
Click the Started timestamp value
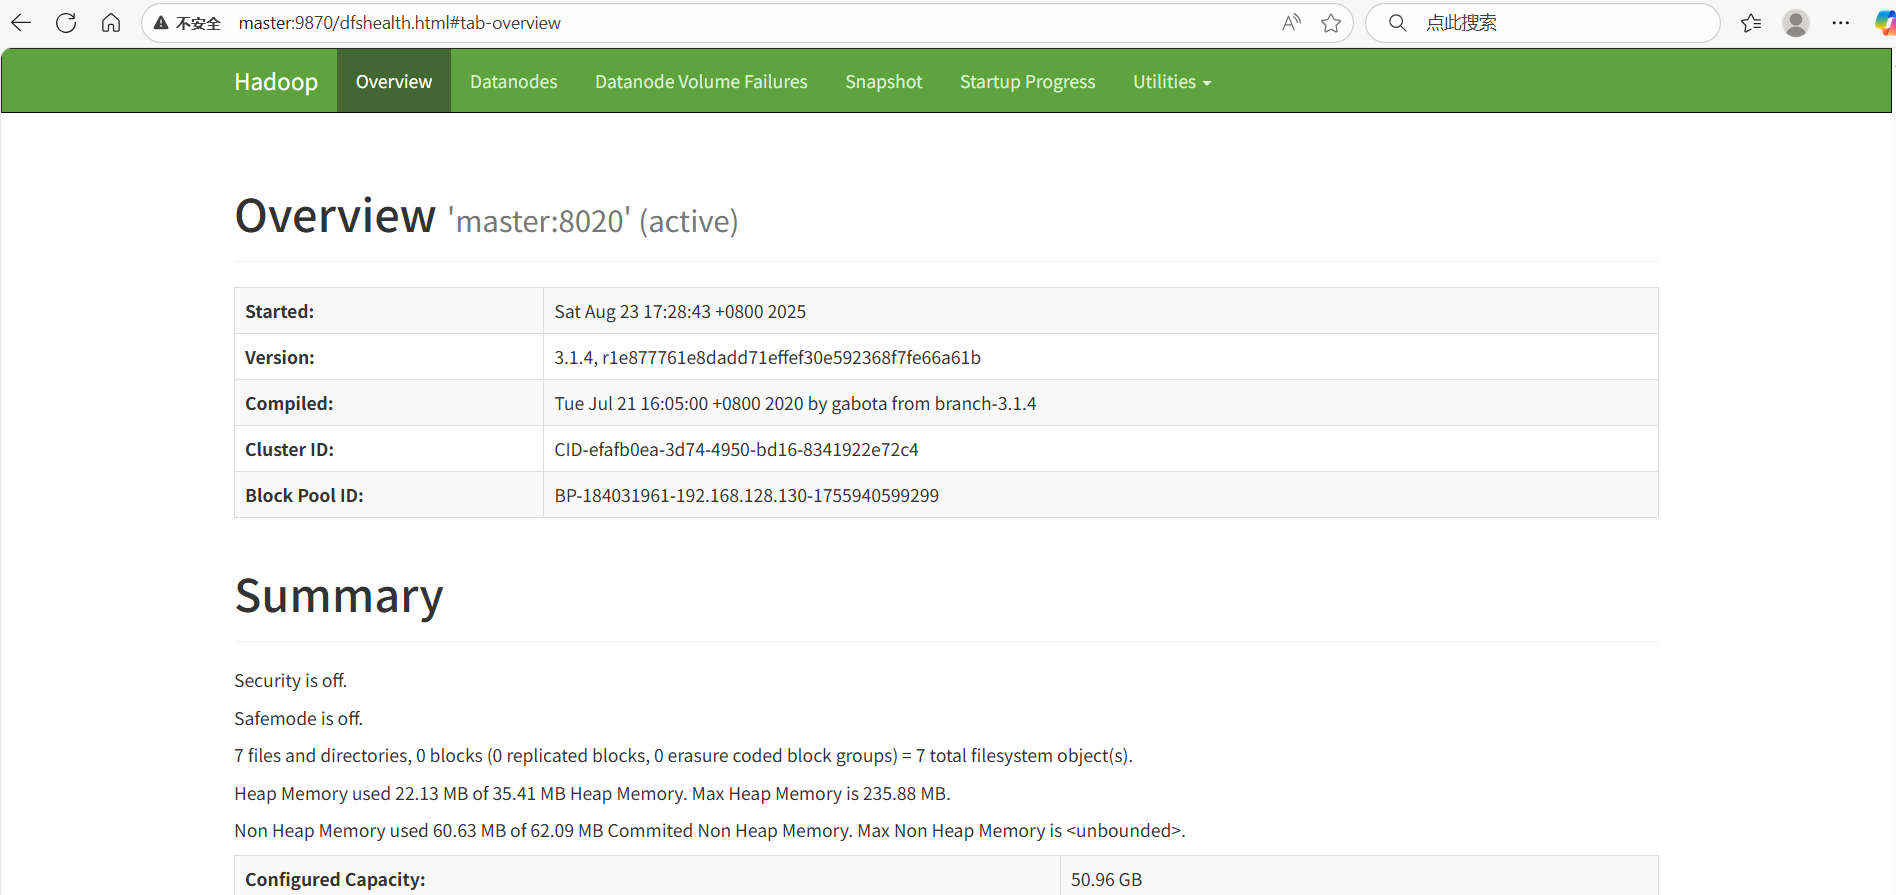[680, 312]
